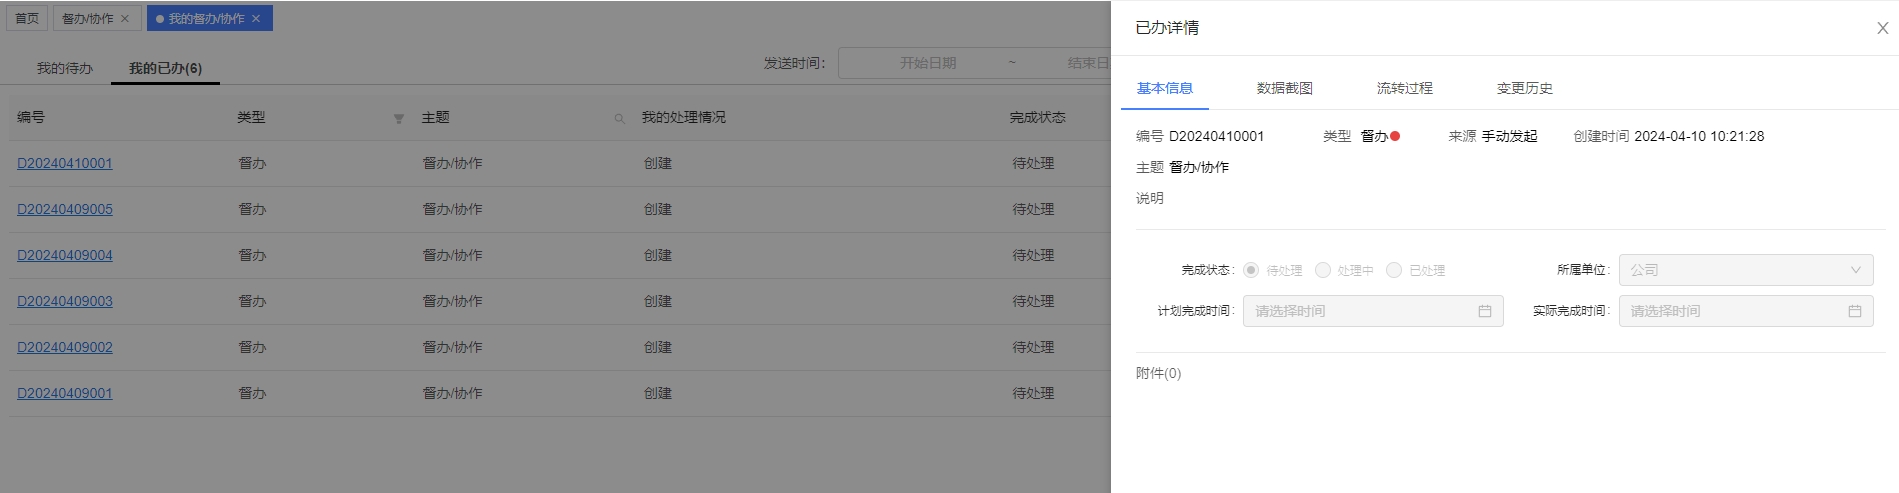The width and height of the screenshot is (1899, 493).
Task: Close the 督办/协作 page tab
Action: click(125, 19)
